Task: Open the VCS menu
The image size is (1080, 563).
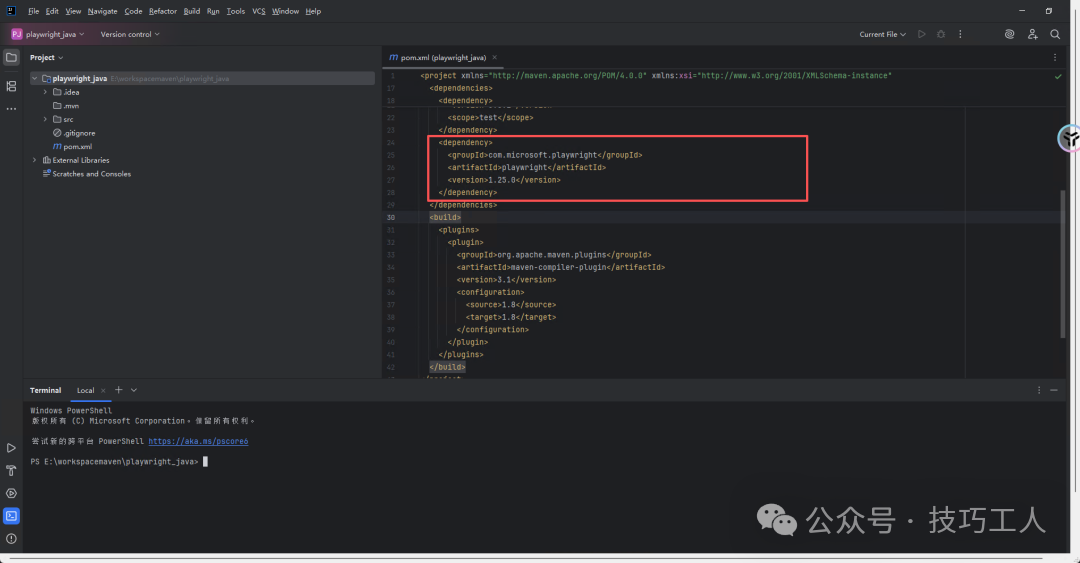Action: coord(258,11)
